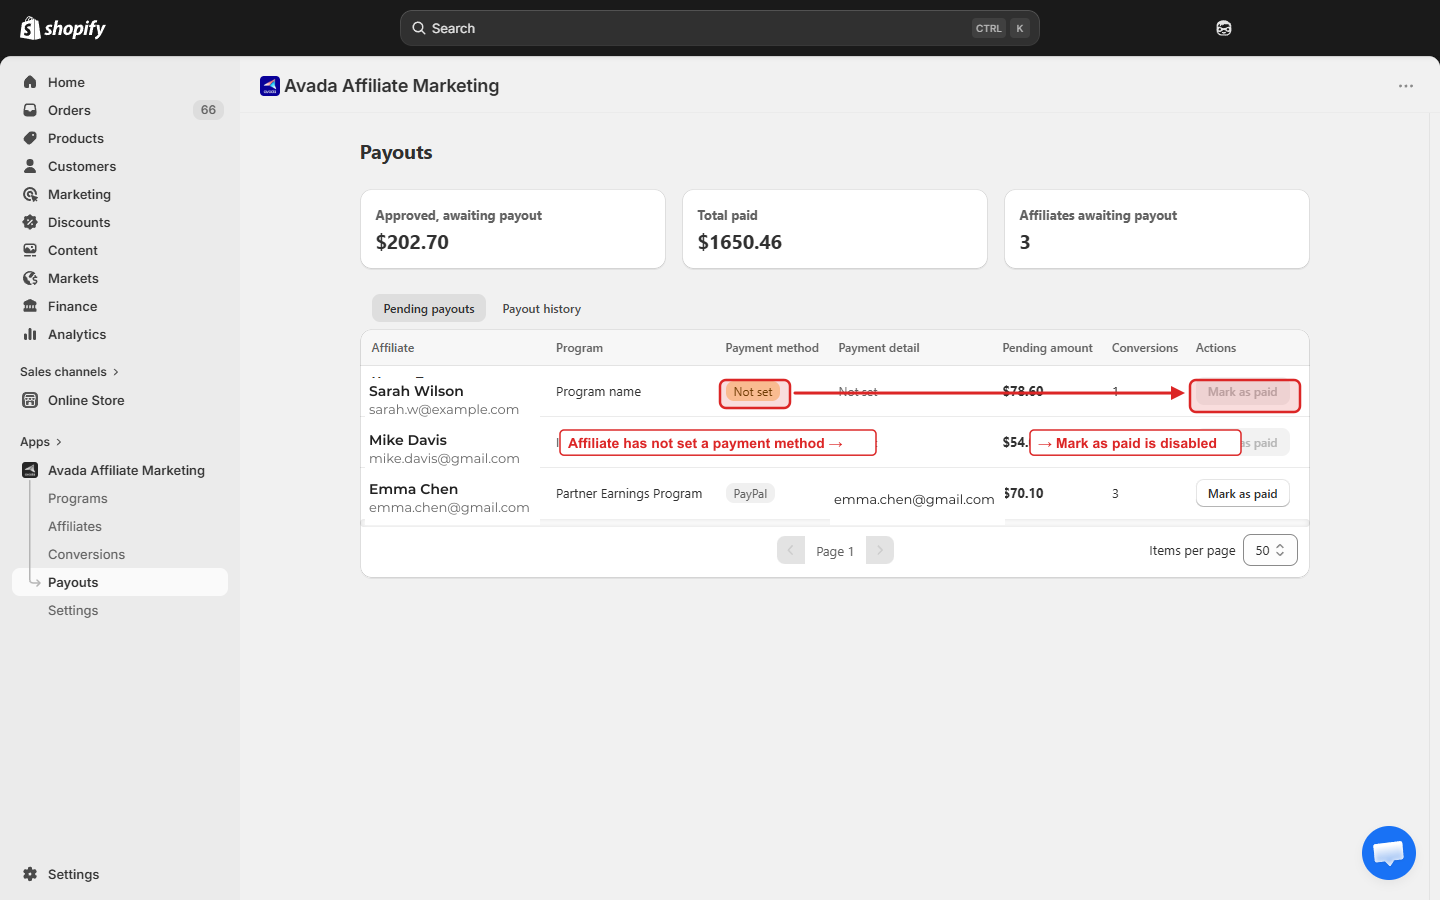Click email mike.davis@gmail.com
This screenshot has width=1440, height=900.
(444, 458)
